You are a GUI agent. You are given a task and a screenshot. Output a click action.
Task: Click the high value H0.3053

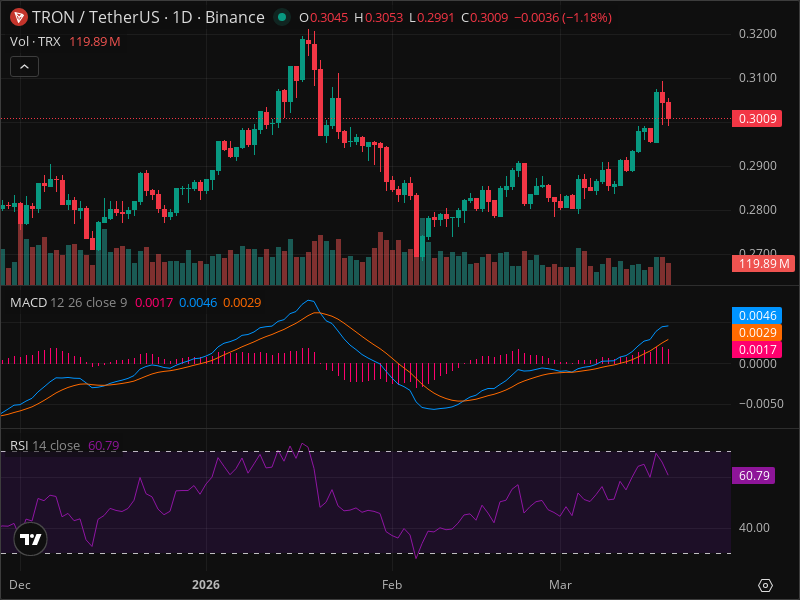coord(379,18)
